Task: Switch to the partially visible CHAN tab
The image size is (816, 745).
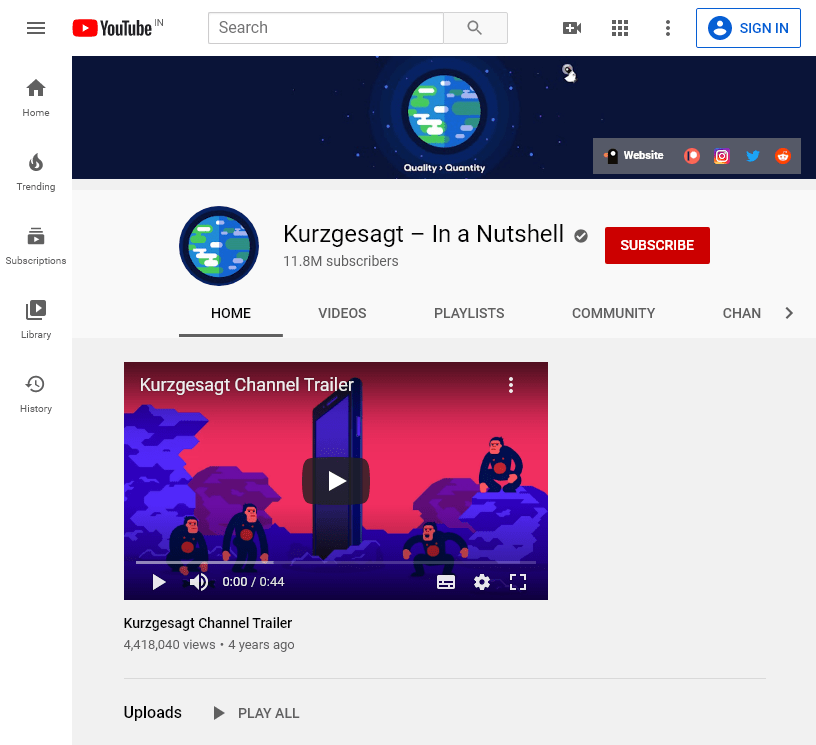Action: (742, 313)
